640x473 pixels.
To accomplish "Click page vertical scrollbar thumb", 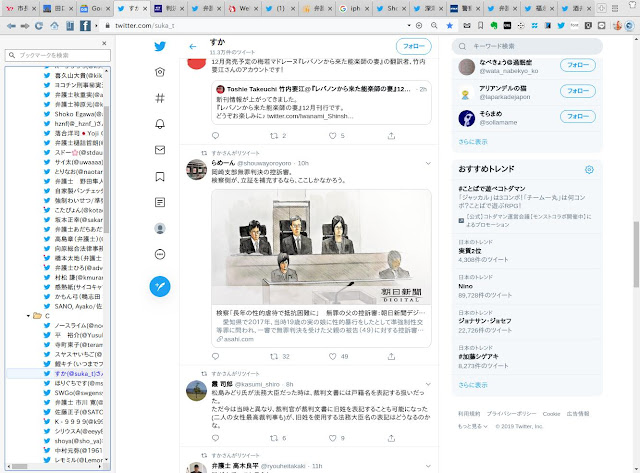I will pyautogui.click(x=636, y=254).
